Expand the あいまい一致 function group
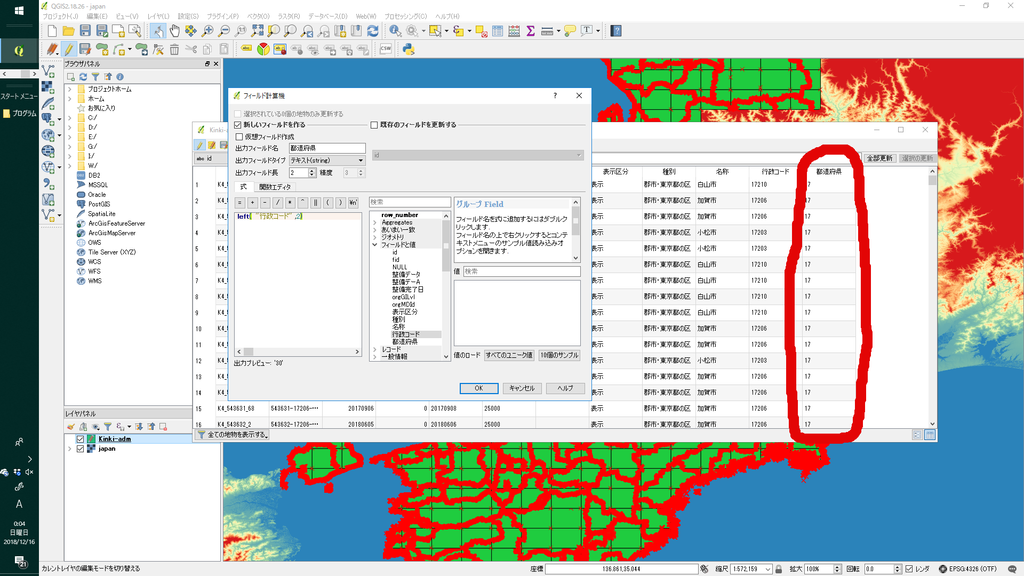The image size is (1024, 576). (x=375, y=230)
